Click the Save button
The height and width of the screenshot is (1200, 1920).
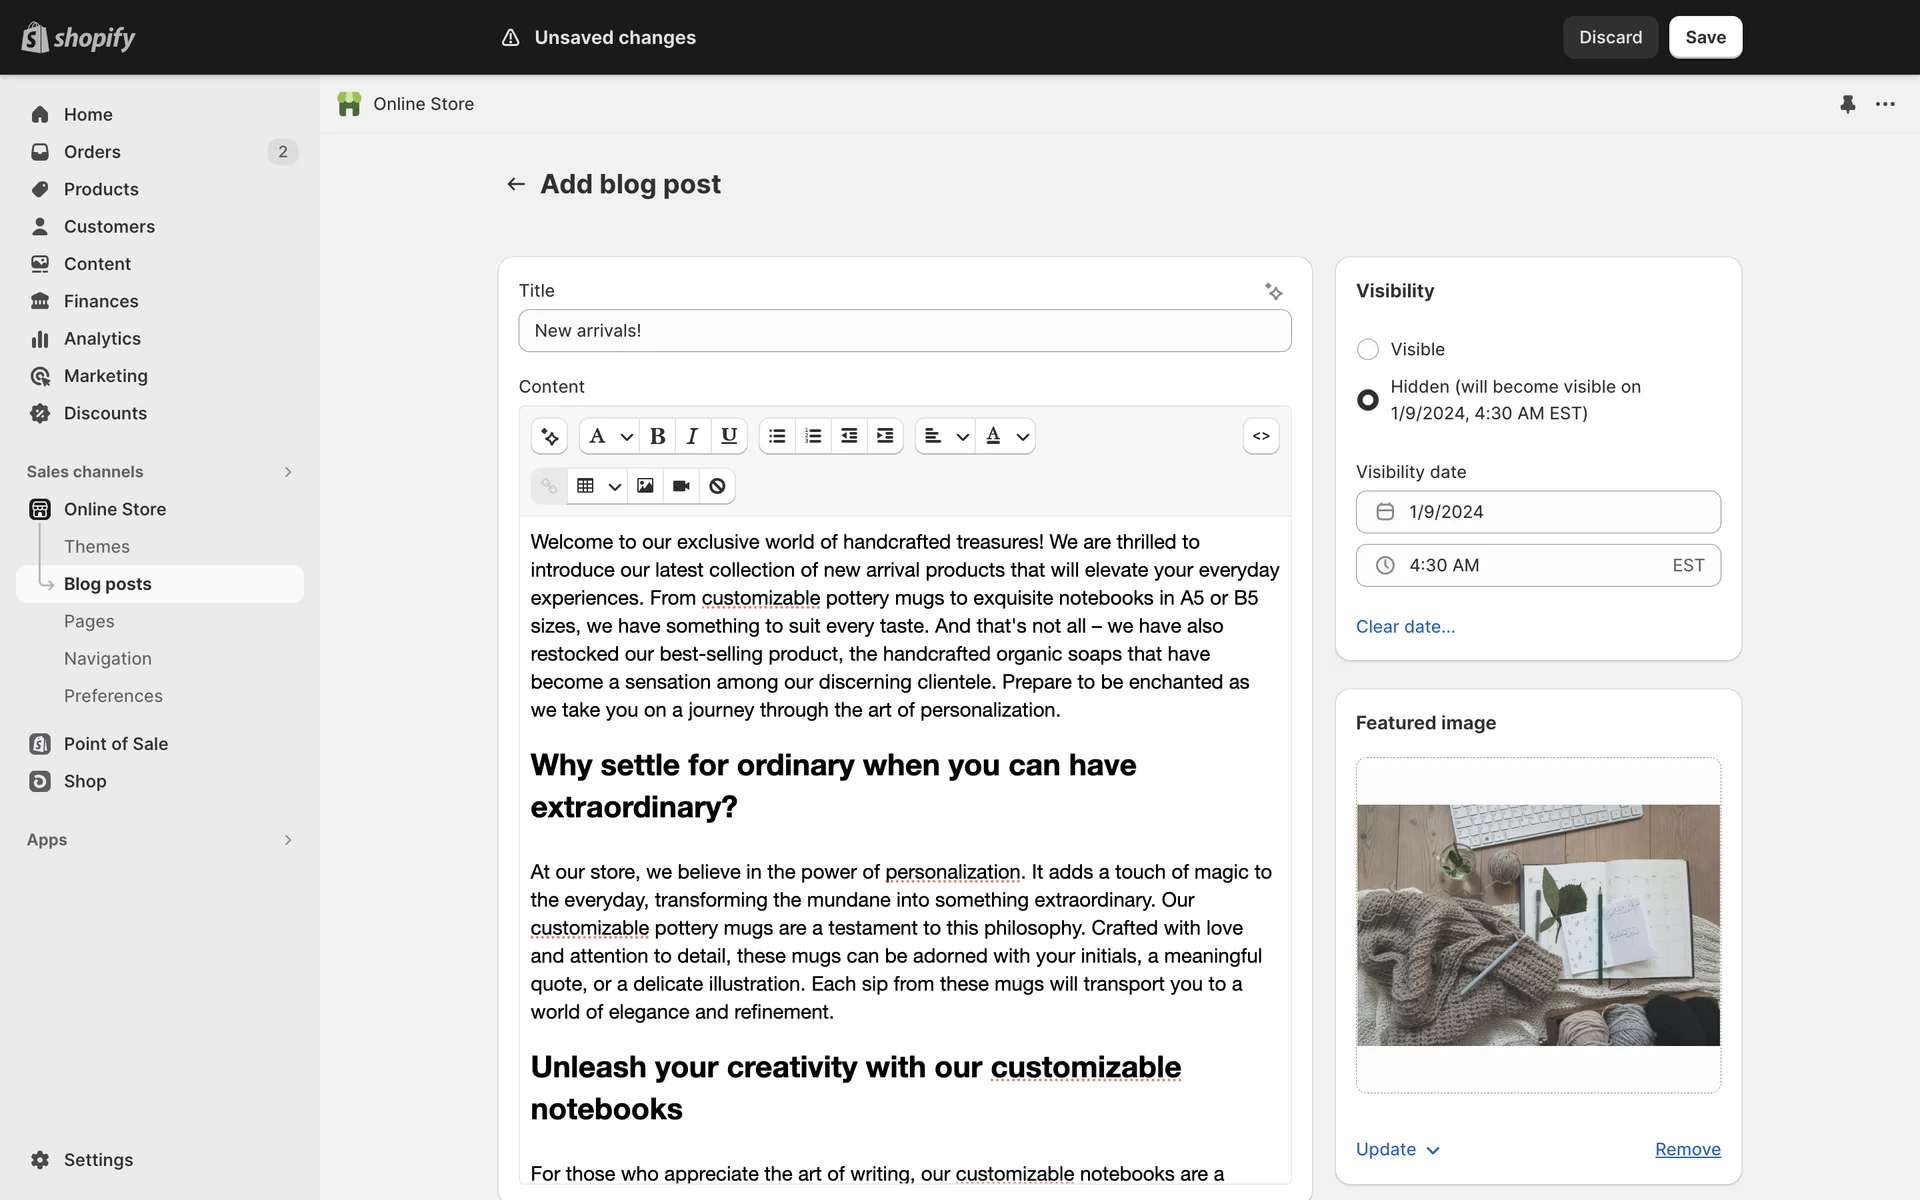[1705, 37]
